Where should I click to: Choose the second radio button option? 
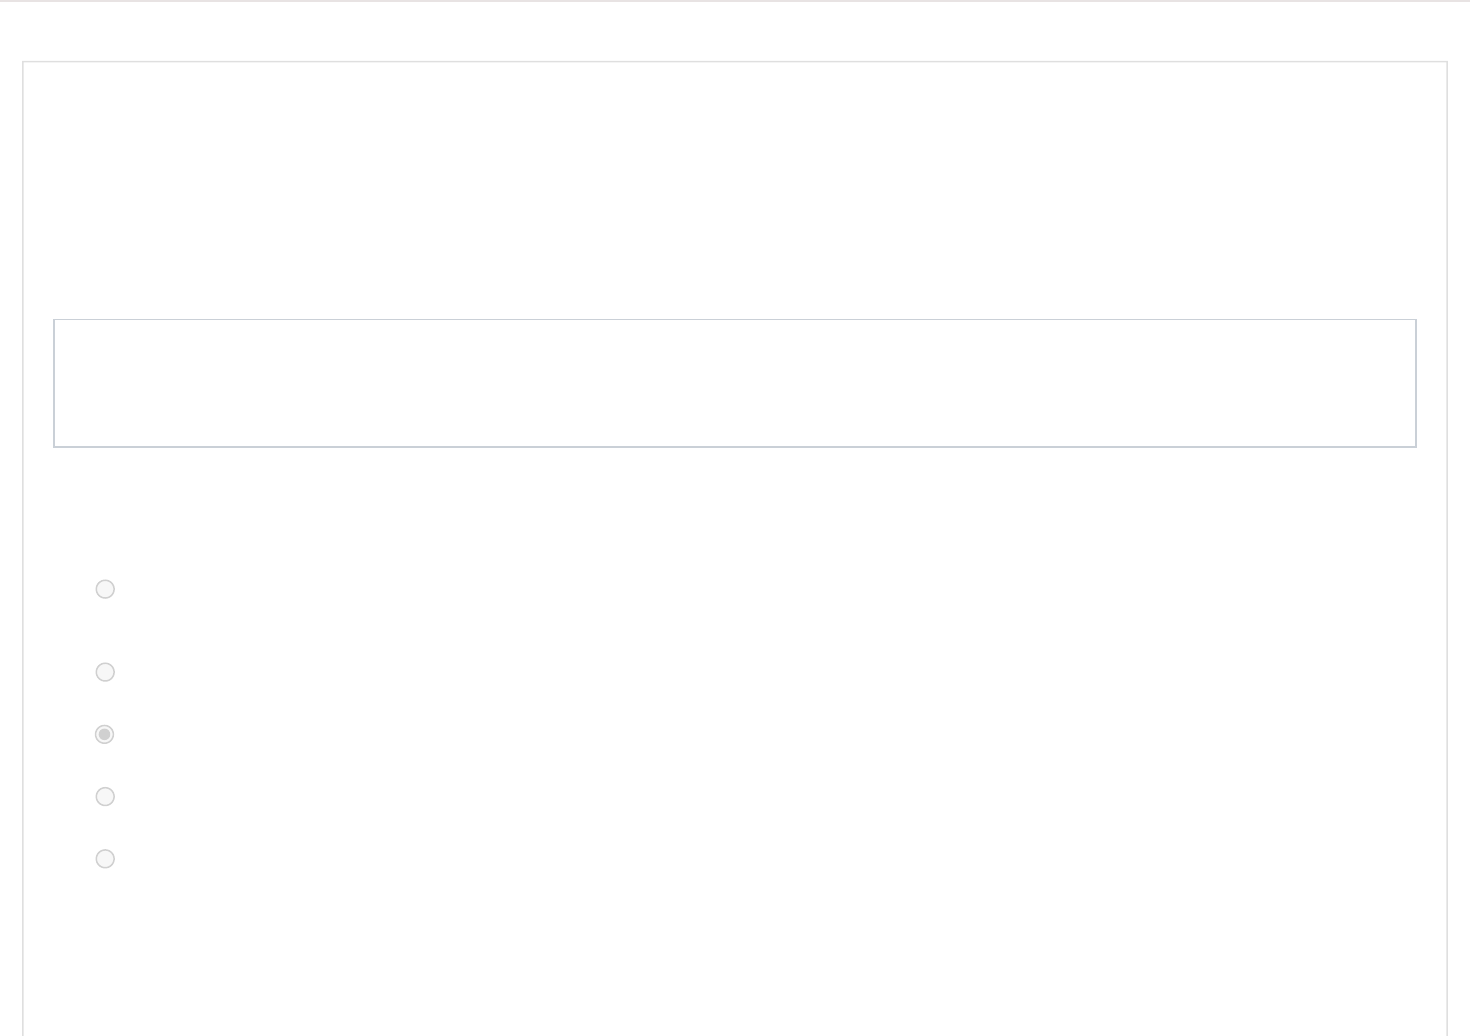[105, 672]
